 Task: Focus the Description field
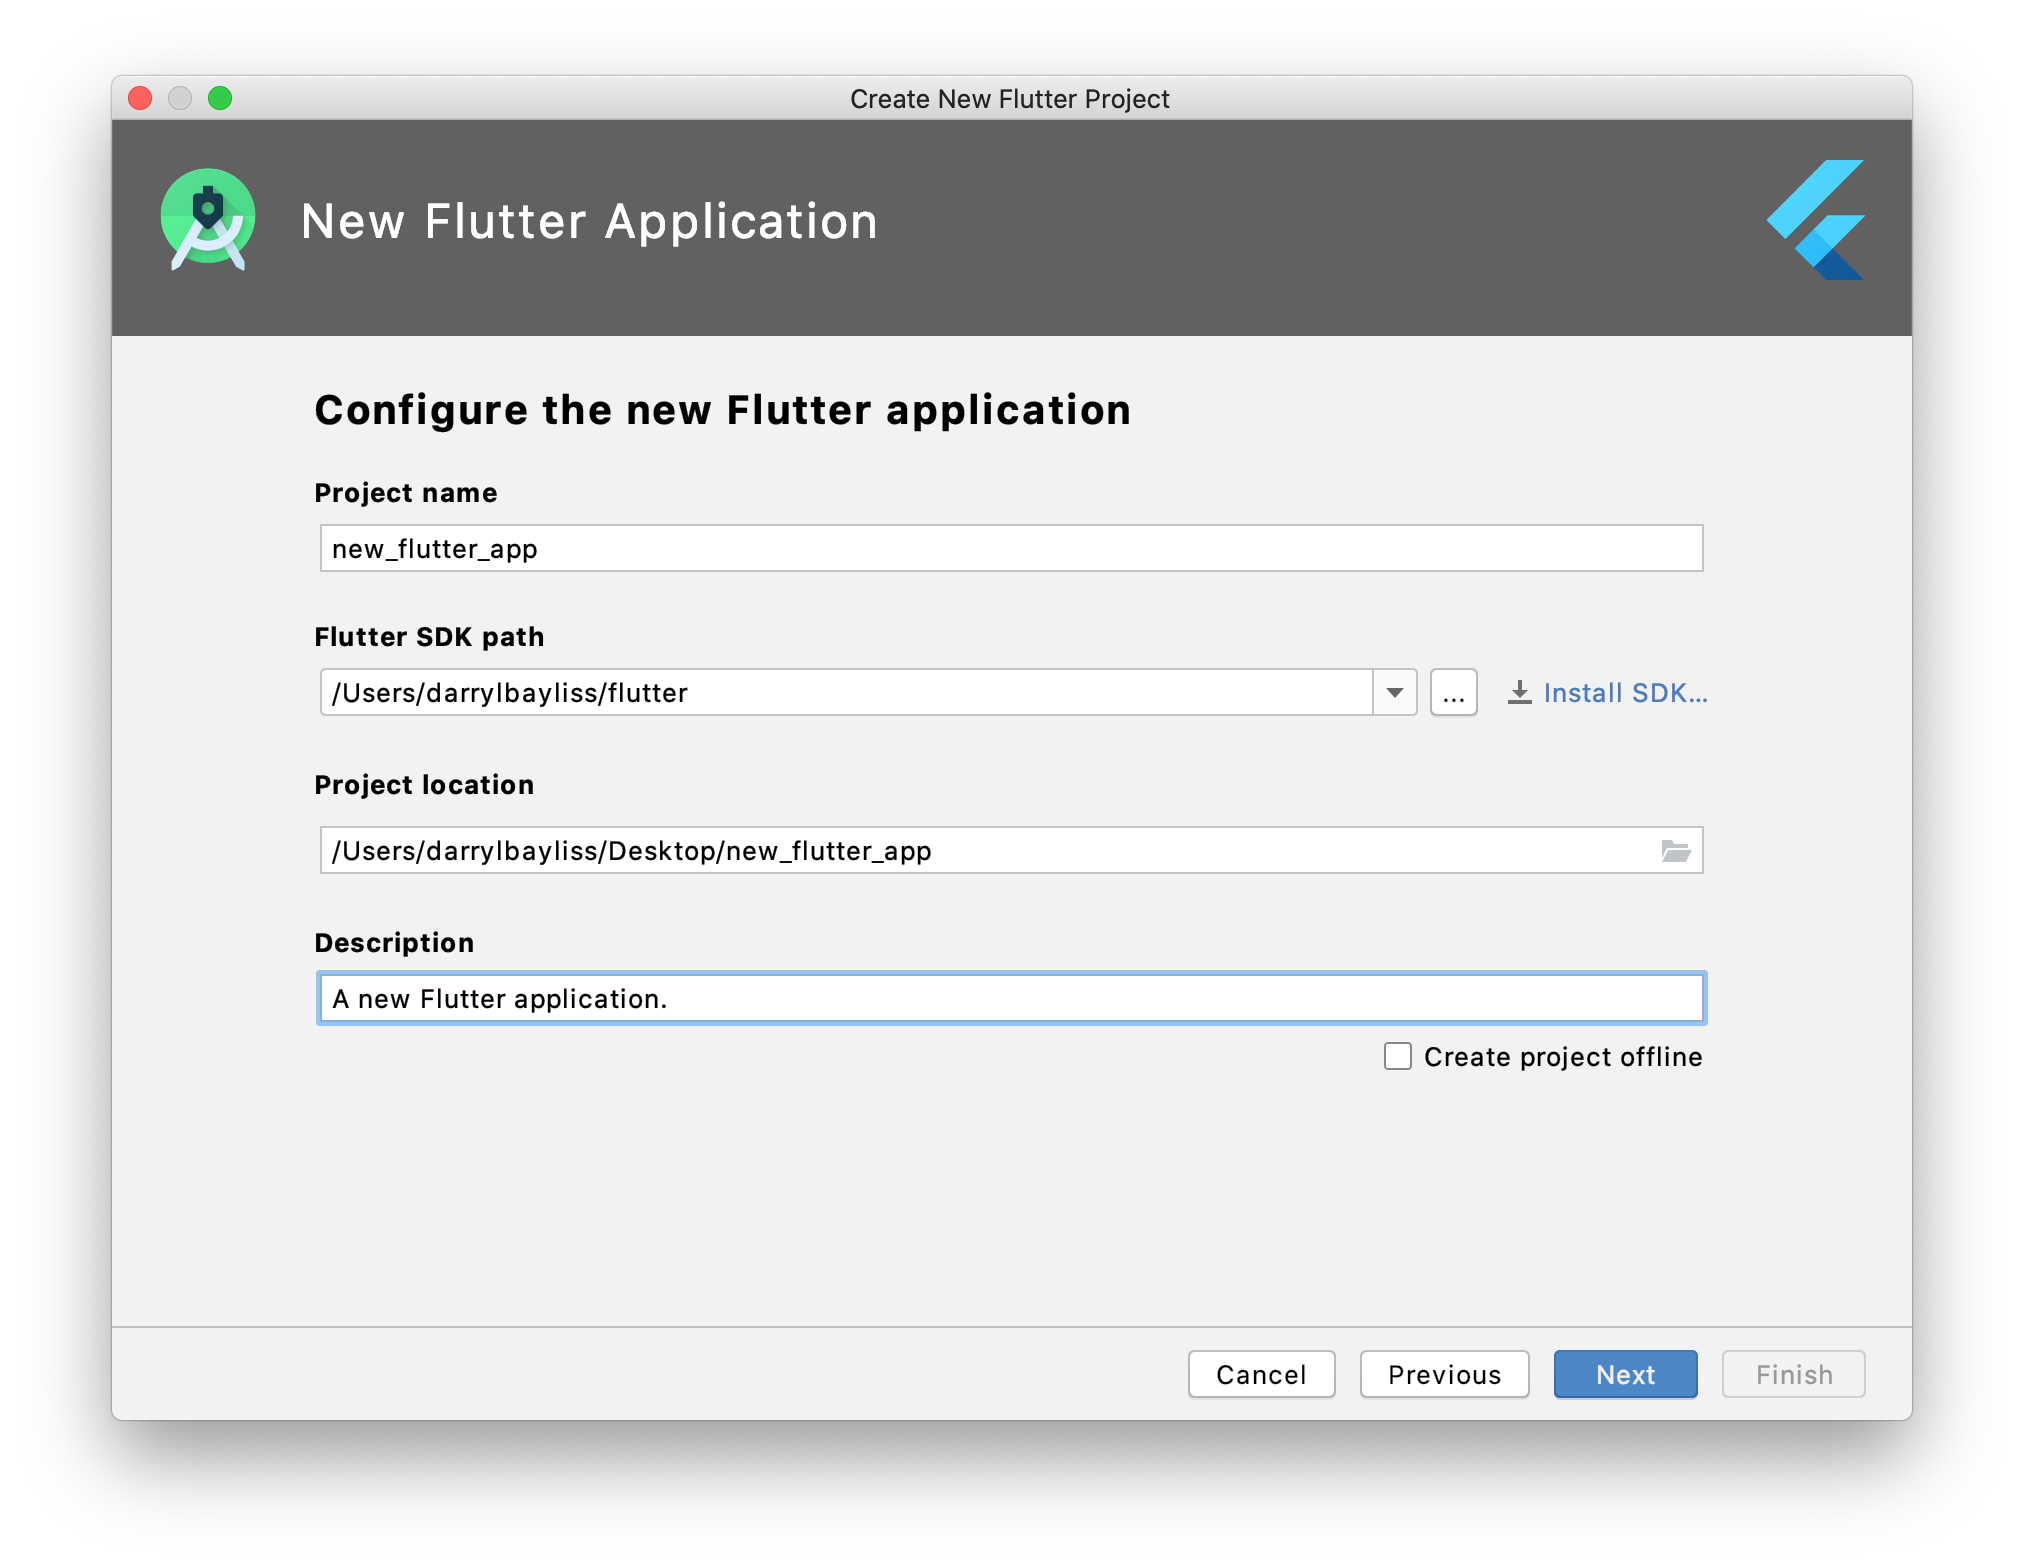tap(1011, 998)
